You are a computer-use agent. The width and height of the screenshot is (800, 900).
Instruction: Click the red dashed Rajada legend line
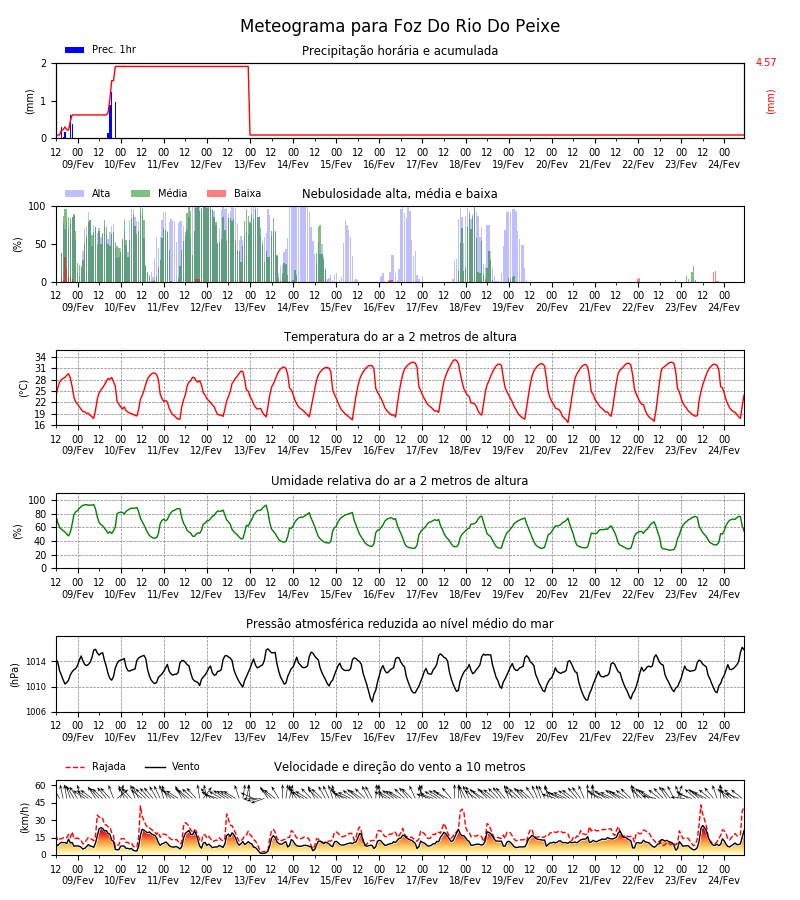pos(75,767)
